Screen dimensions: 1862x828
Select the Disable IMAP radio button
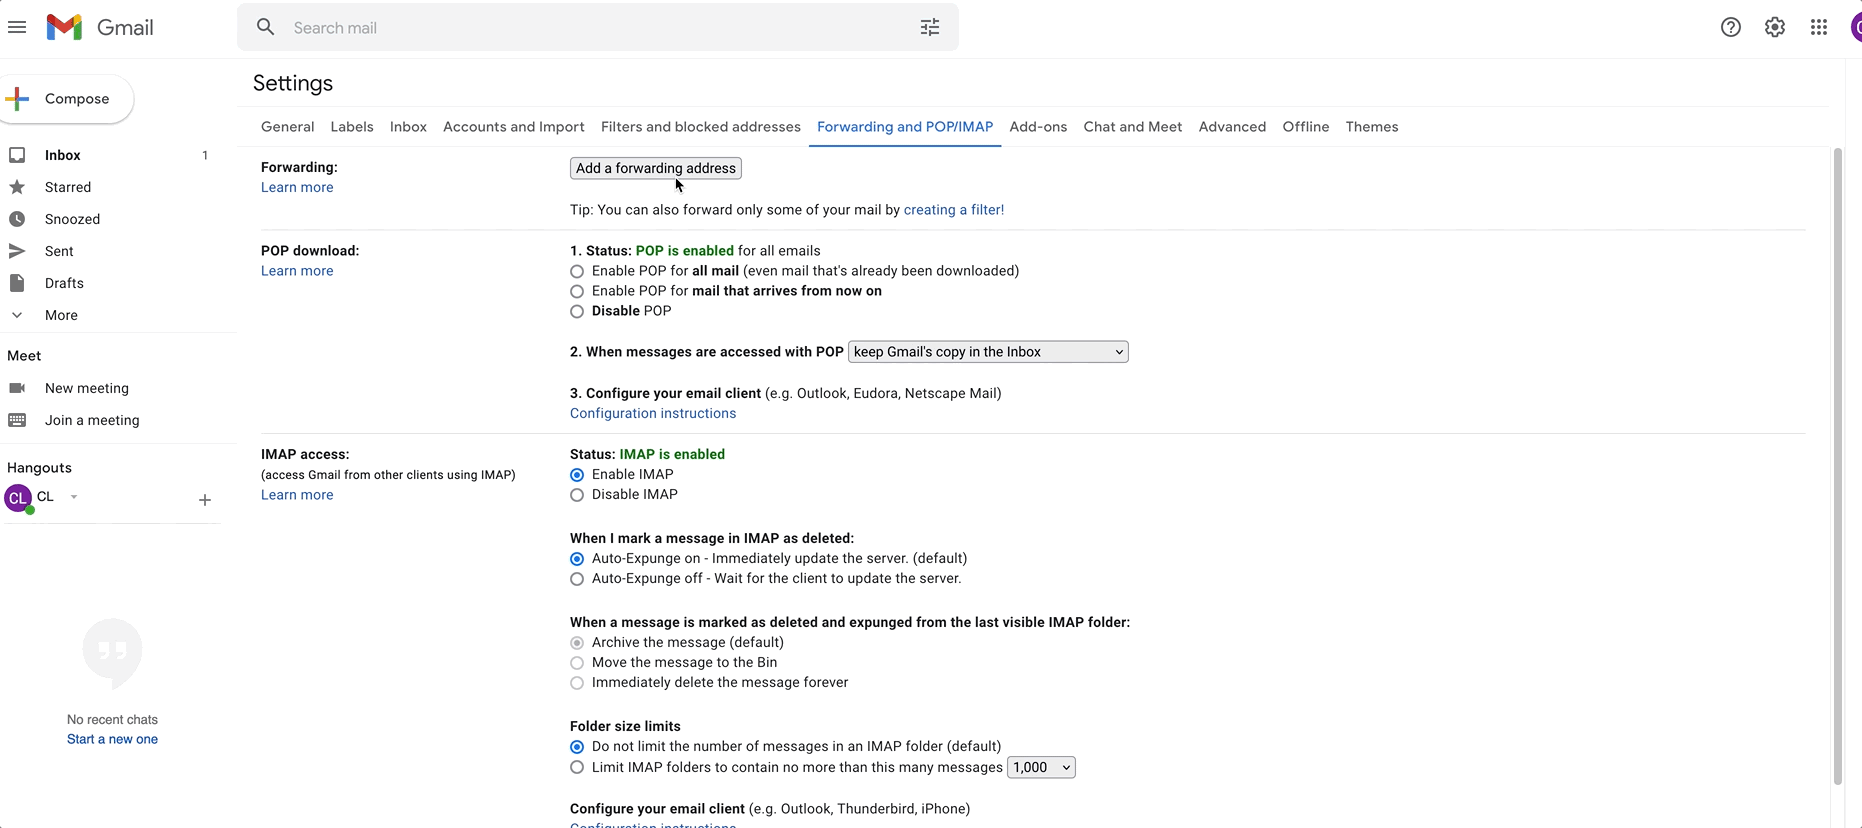577,495
